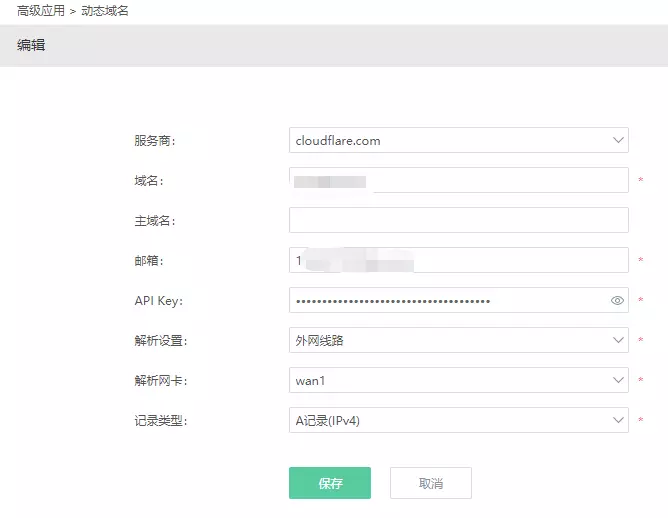
Task: Open the dropdown showing cloudflare.com
Action: [x=450, y=140]
